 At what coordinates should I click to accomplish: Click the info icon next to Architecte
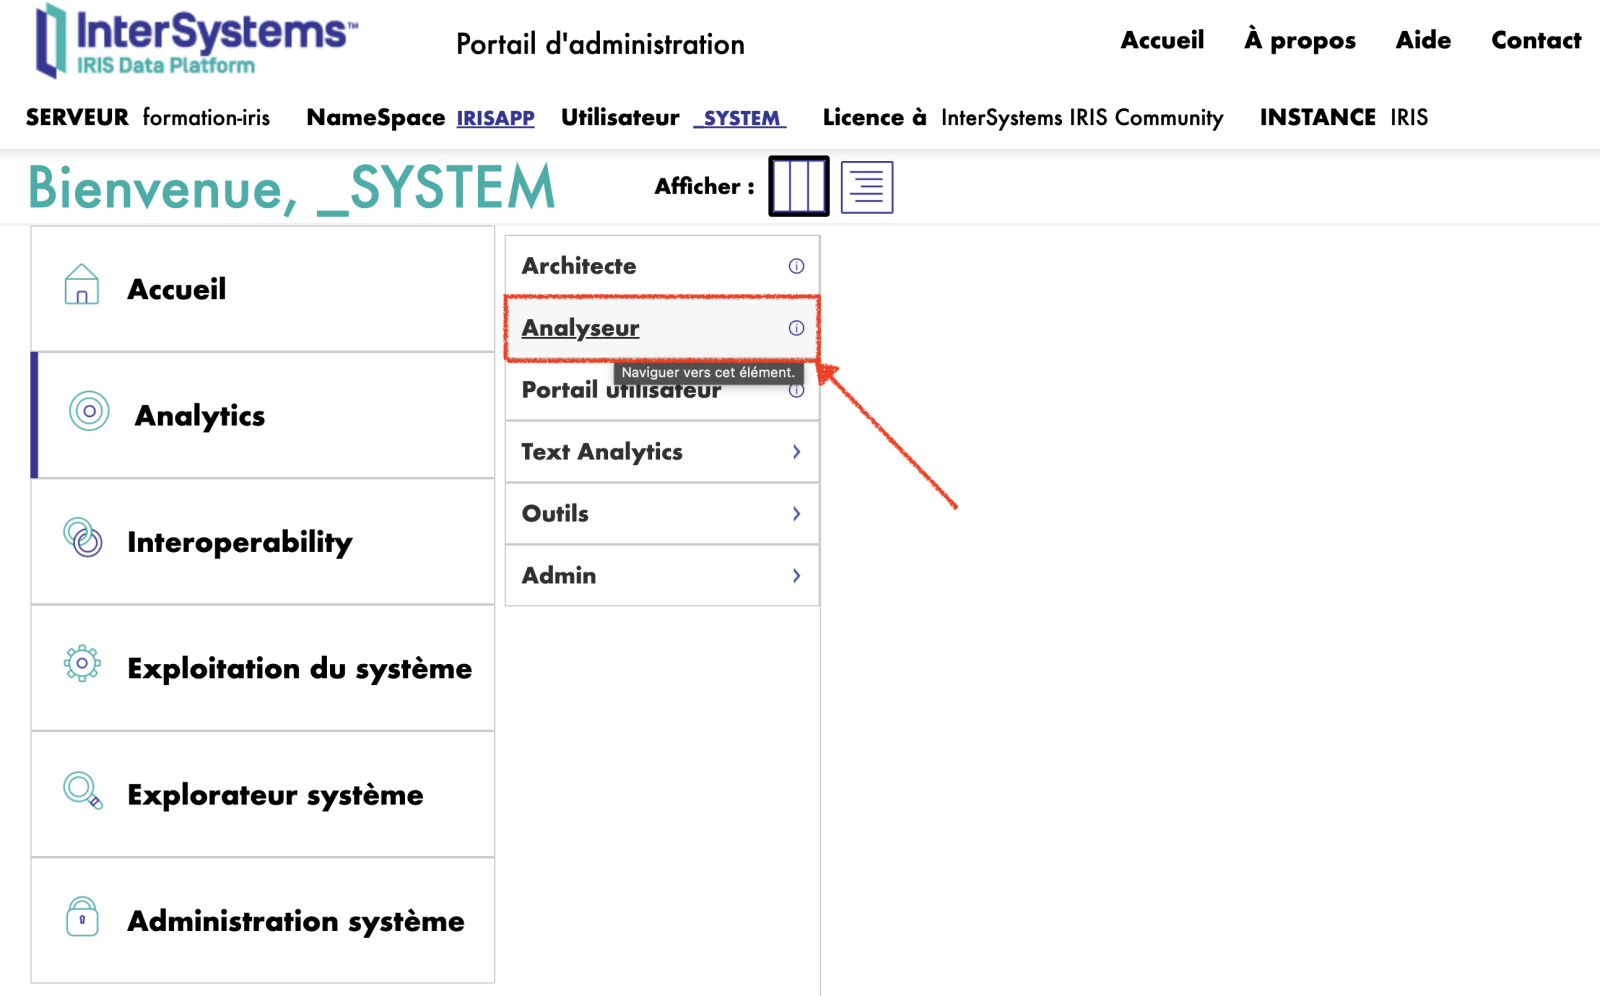click(x=796, y=266)
